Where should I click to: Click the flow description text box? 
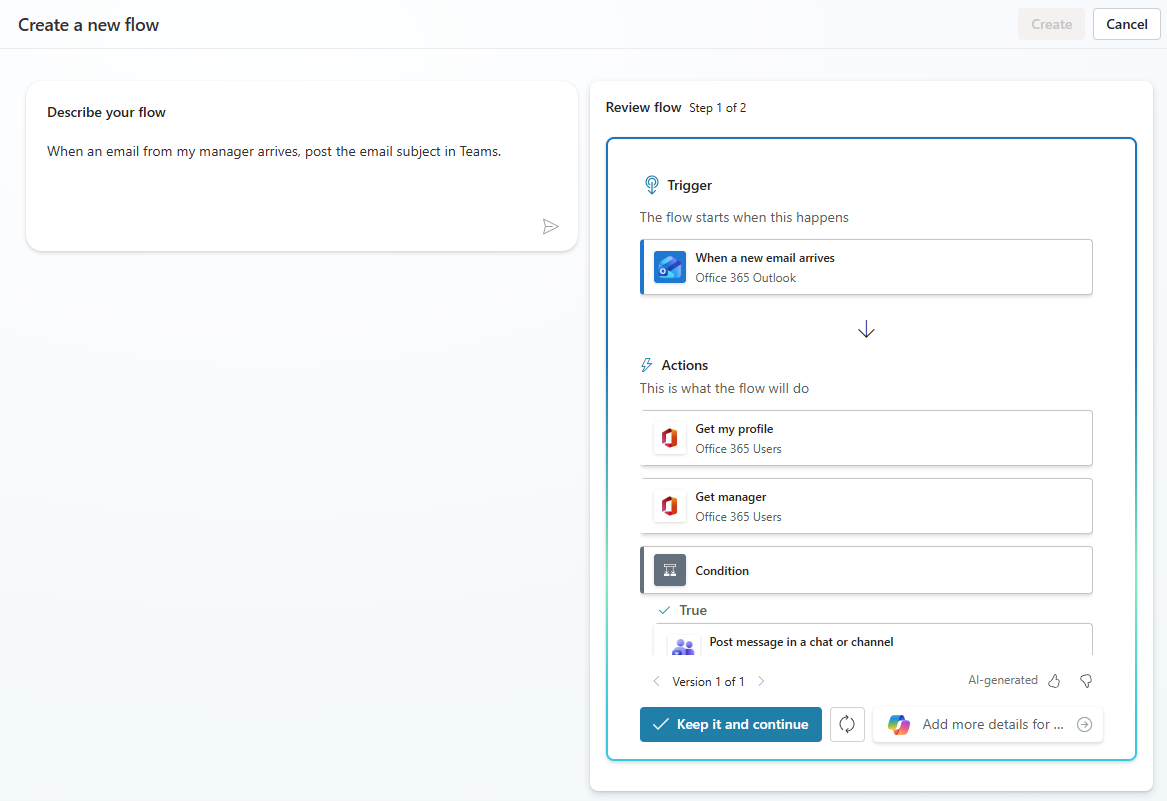click(x=301, y=165)
